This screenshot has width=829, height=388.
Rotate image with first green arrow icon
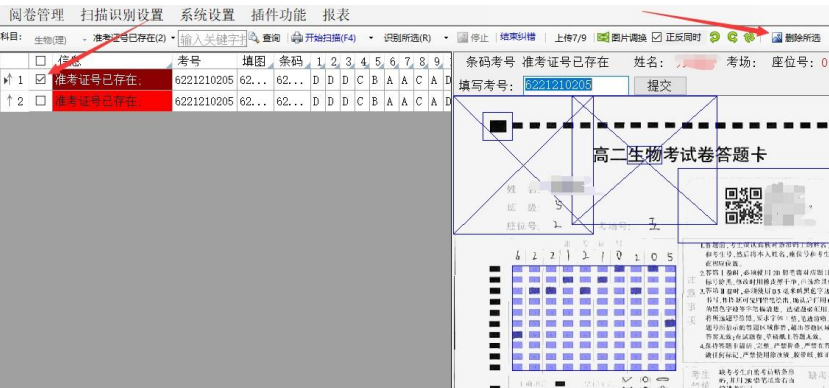tap(715, 37)
